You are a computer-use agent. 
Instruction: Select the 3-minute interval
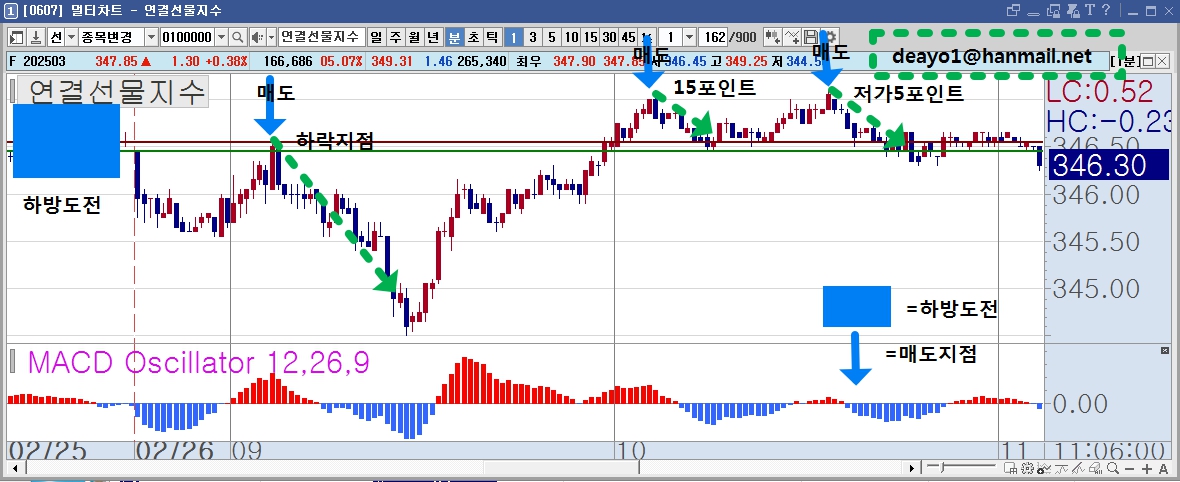[533, 37]
